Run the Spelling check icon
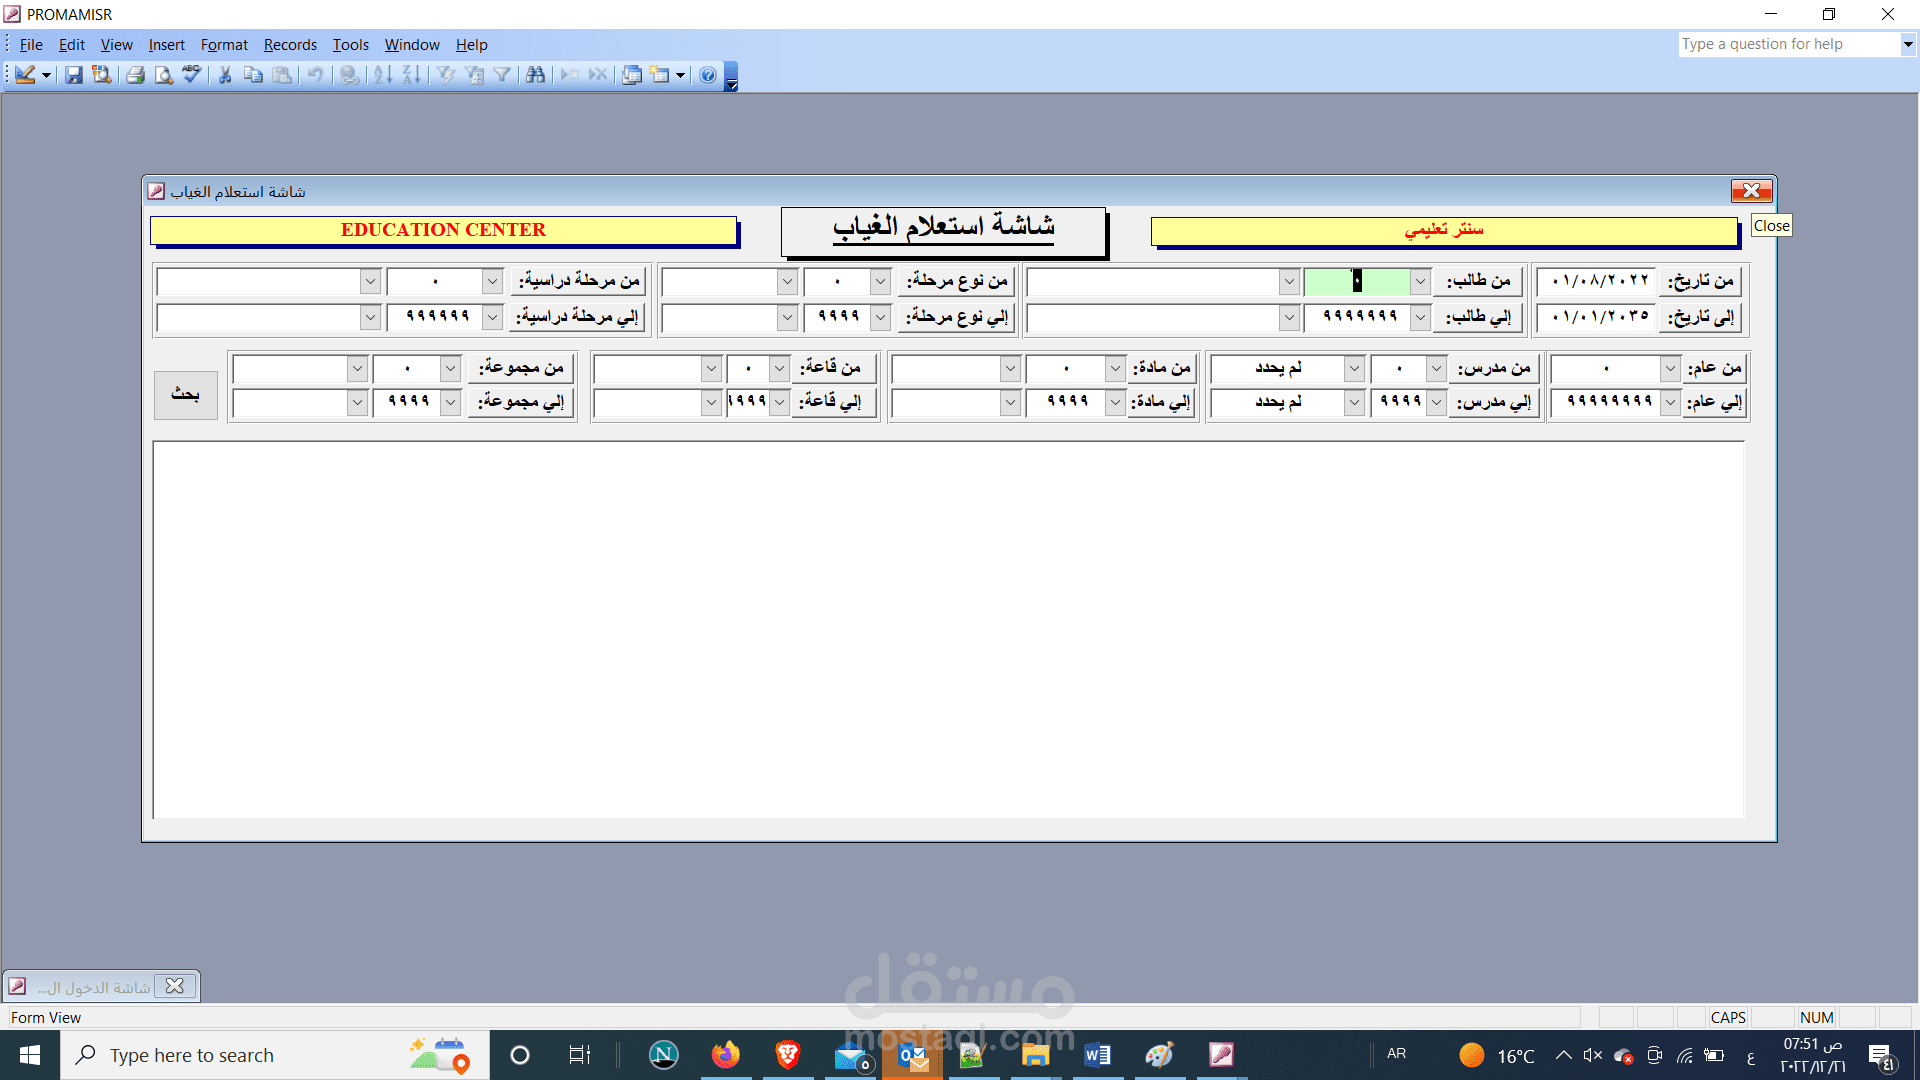 tap(192, 75)
